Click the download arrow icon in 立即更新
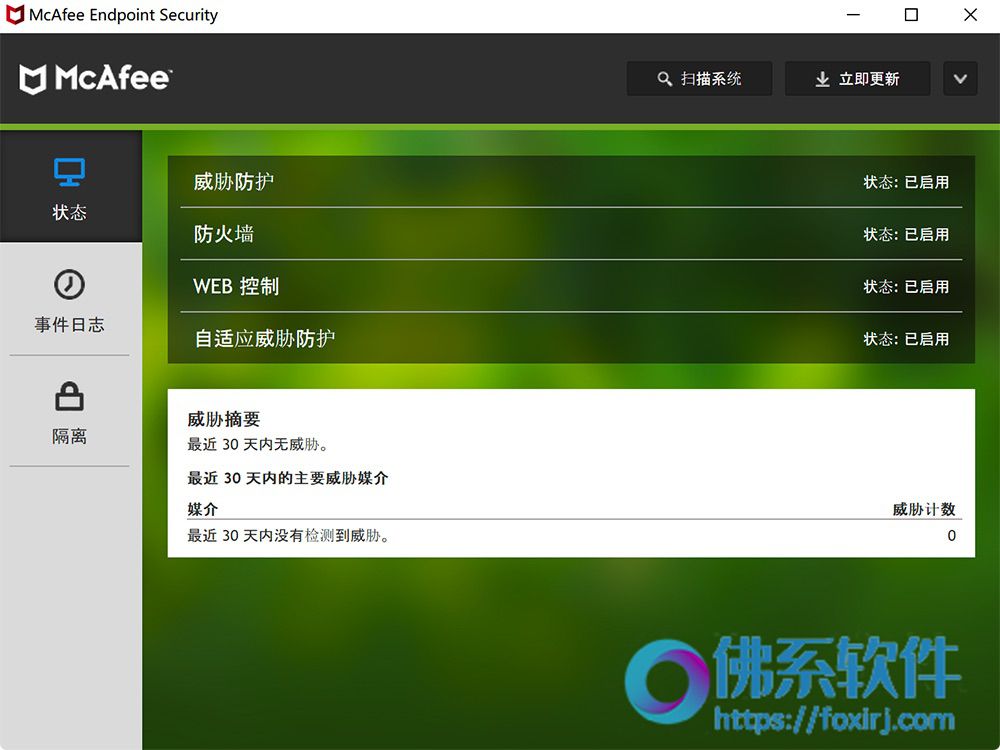The height and width of the screenshot is (750, 1000). point(823,79)
